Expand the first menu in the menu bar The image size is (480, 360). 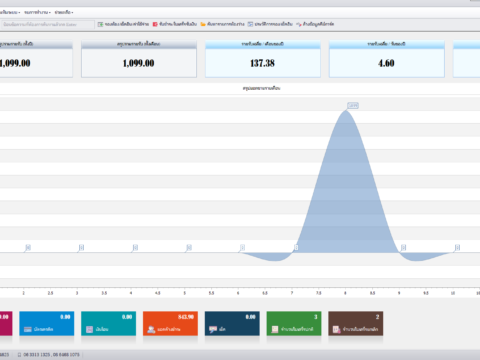pyautogui.click(x=9, y=12)
